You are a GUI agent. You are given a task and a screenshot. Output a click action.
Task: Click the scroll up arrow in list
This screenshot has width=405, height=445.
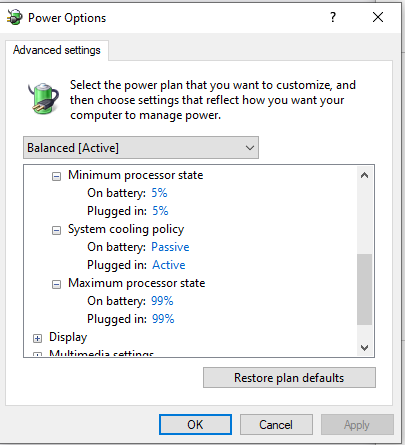pyautogui.click(x=364, y=175)
